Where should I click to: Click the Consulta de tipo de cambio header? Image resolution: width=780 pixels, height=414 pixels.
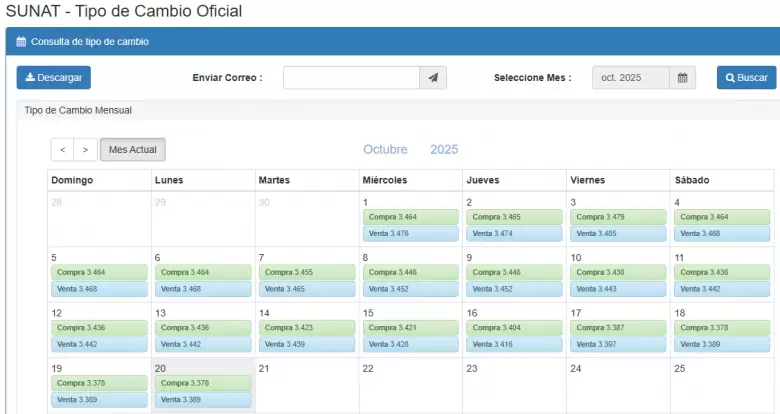point(90,42)
